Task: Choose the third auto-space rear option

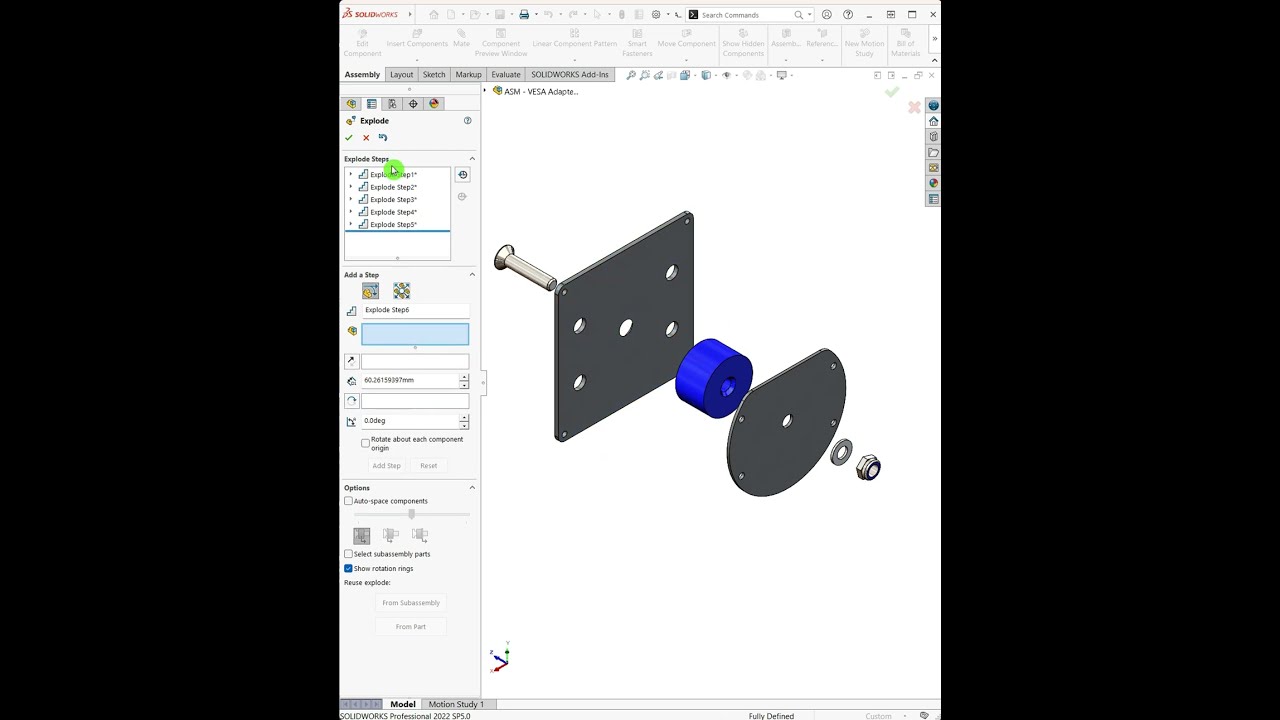Action: coord(420,536)
